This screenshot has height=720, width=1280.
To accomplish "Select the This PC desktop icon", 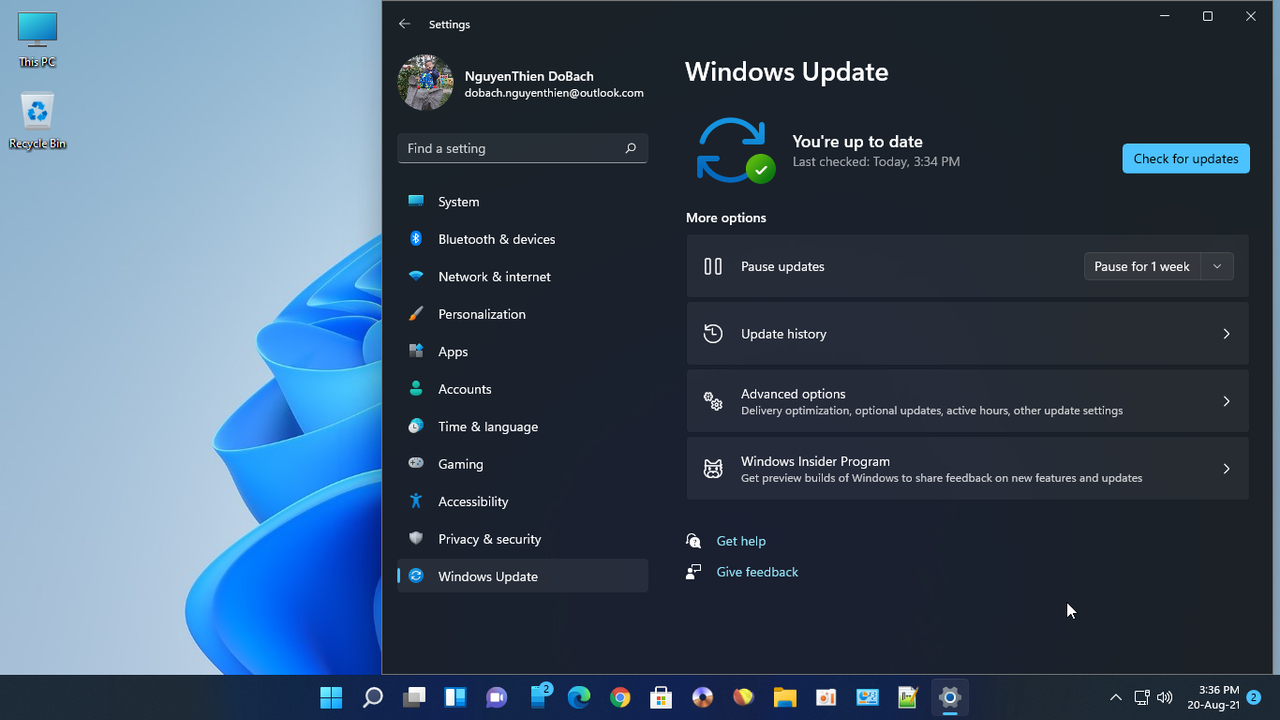I will [37, 40].
